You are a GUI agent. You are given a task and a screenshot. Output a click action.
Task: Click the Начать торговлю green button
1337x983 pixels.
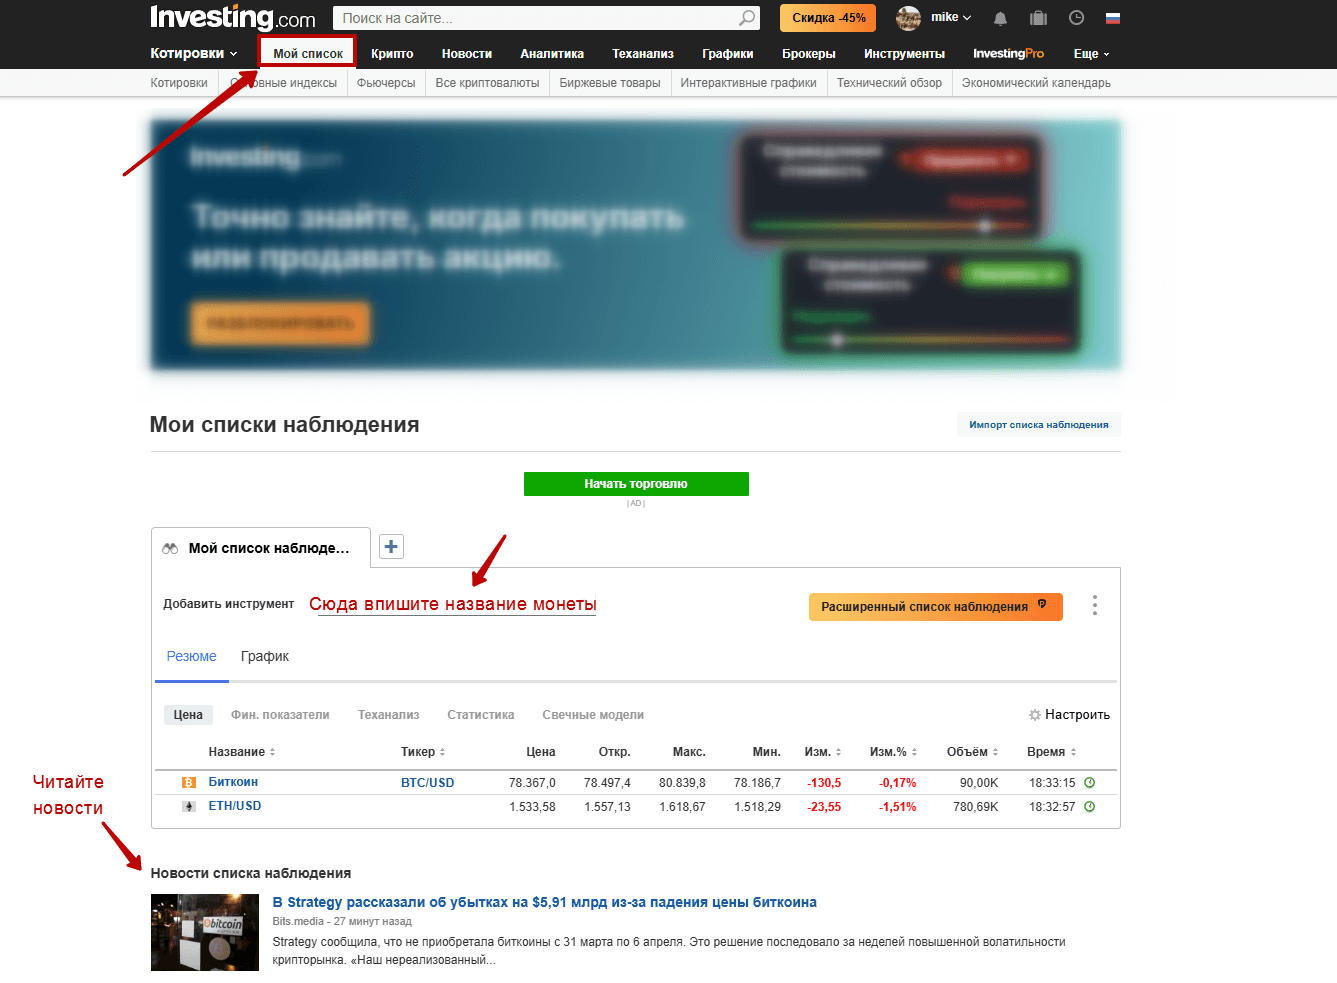[636, 484]
